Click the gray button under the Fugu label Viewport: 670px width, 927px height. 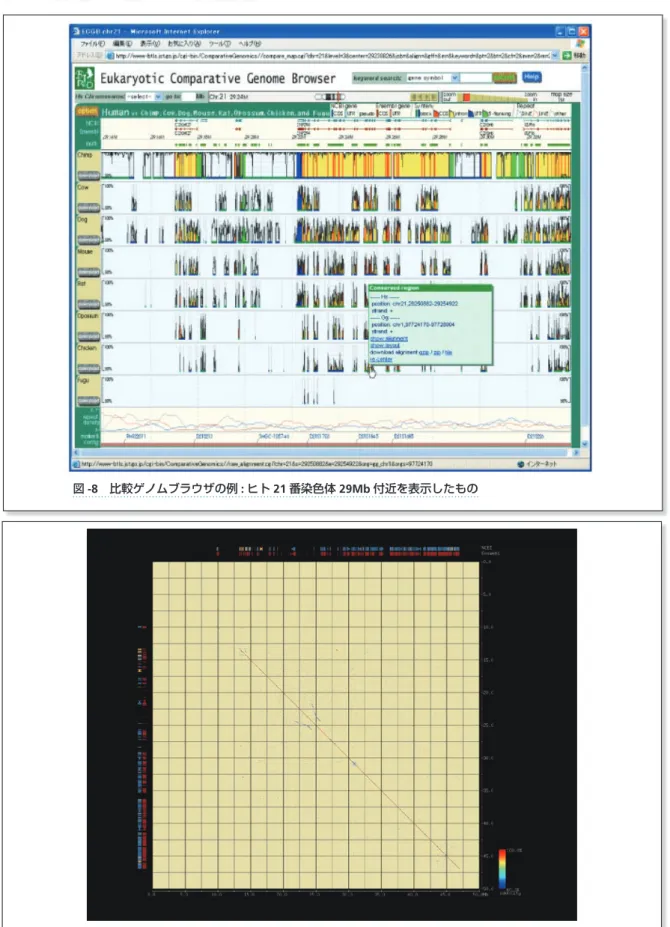click(89, 400)
